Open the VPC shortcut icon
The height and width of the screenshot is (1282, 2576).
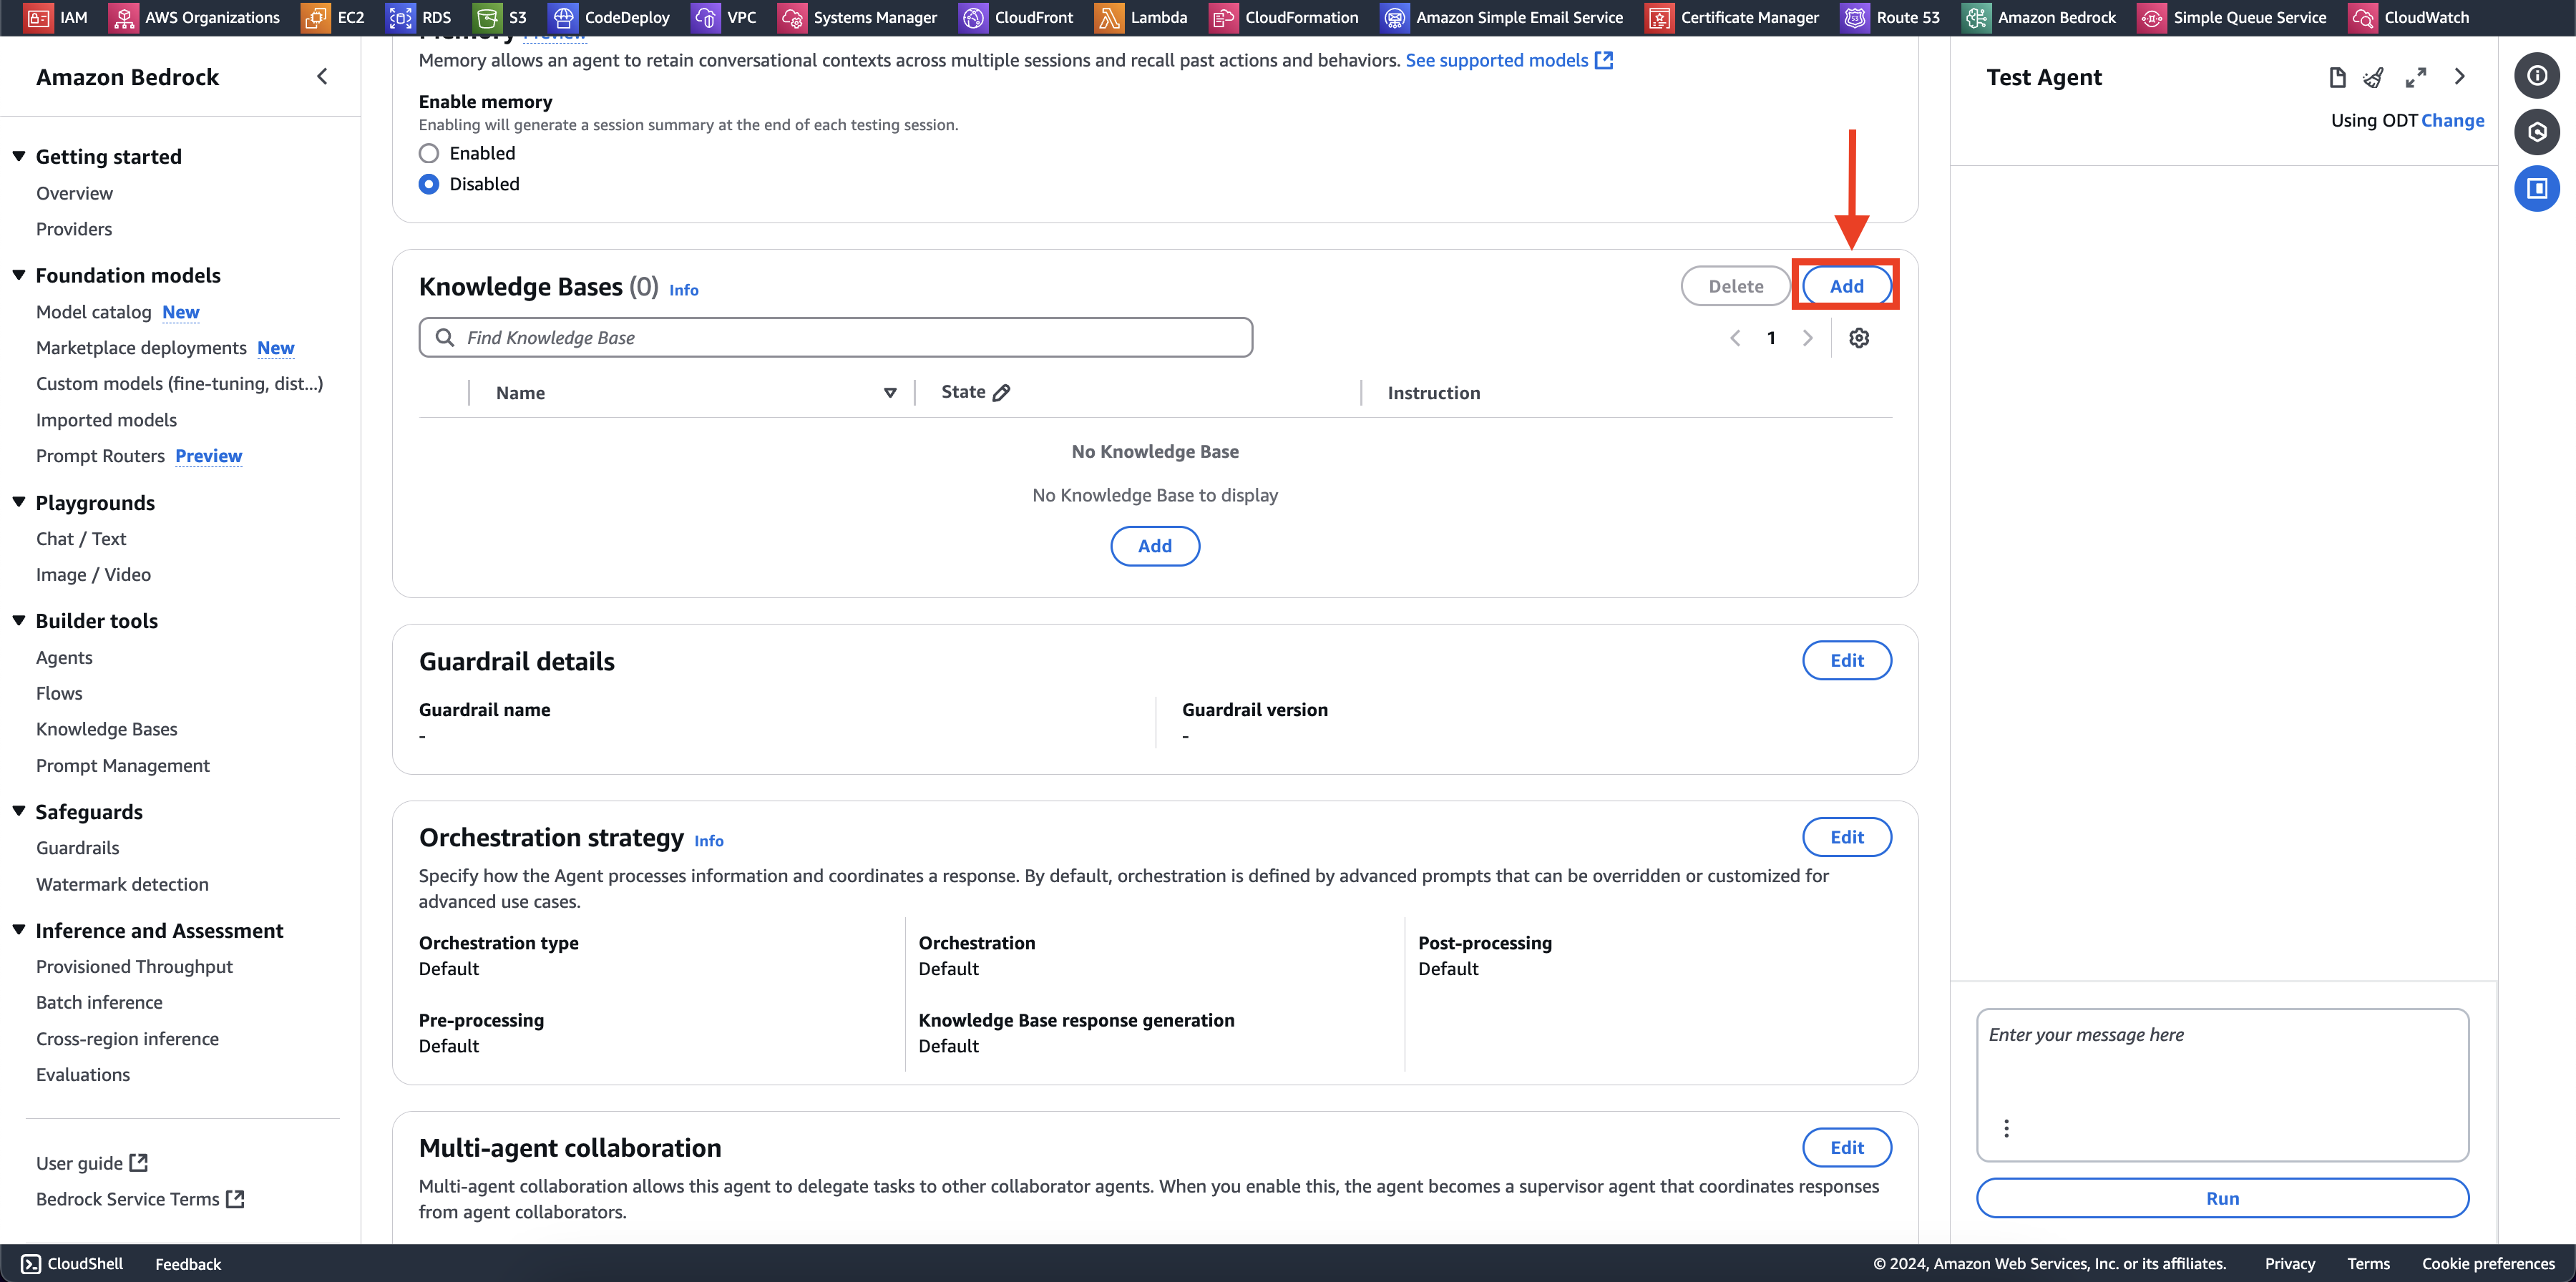click(x=705, y=17)
